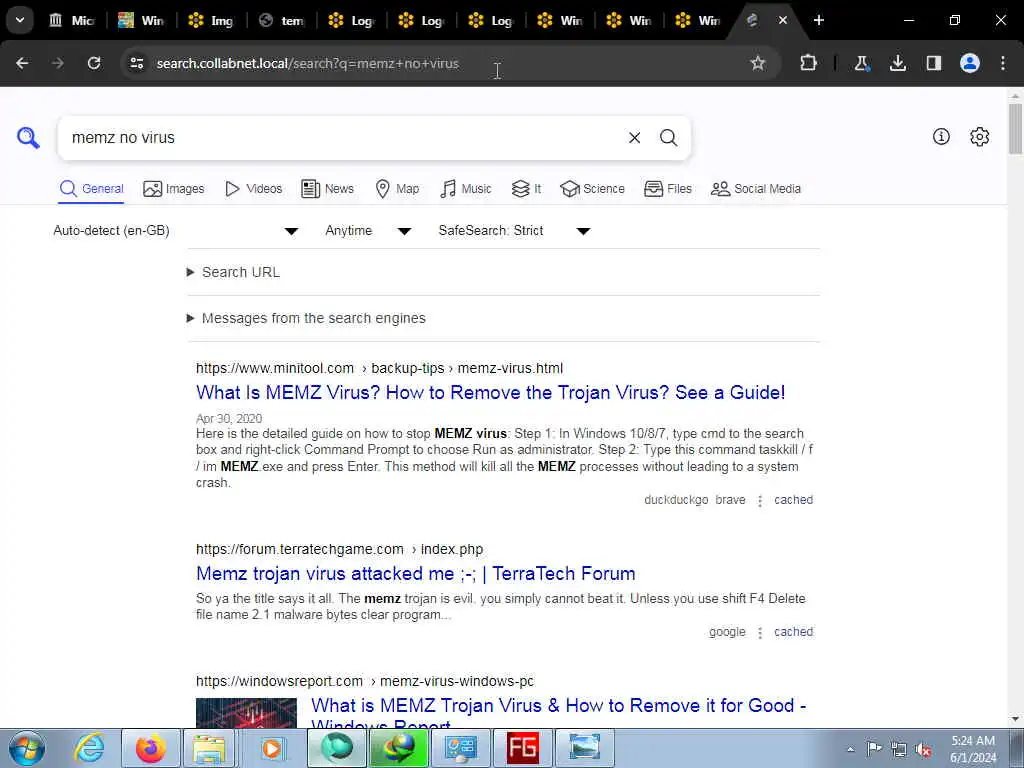Open the SafeSearch: Strict dropdown
The height and width of the screenshot is (768, 1024).
coord(515,231)
